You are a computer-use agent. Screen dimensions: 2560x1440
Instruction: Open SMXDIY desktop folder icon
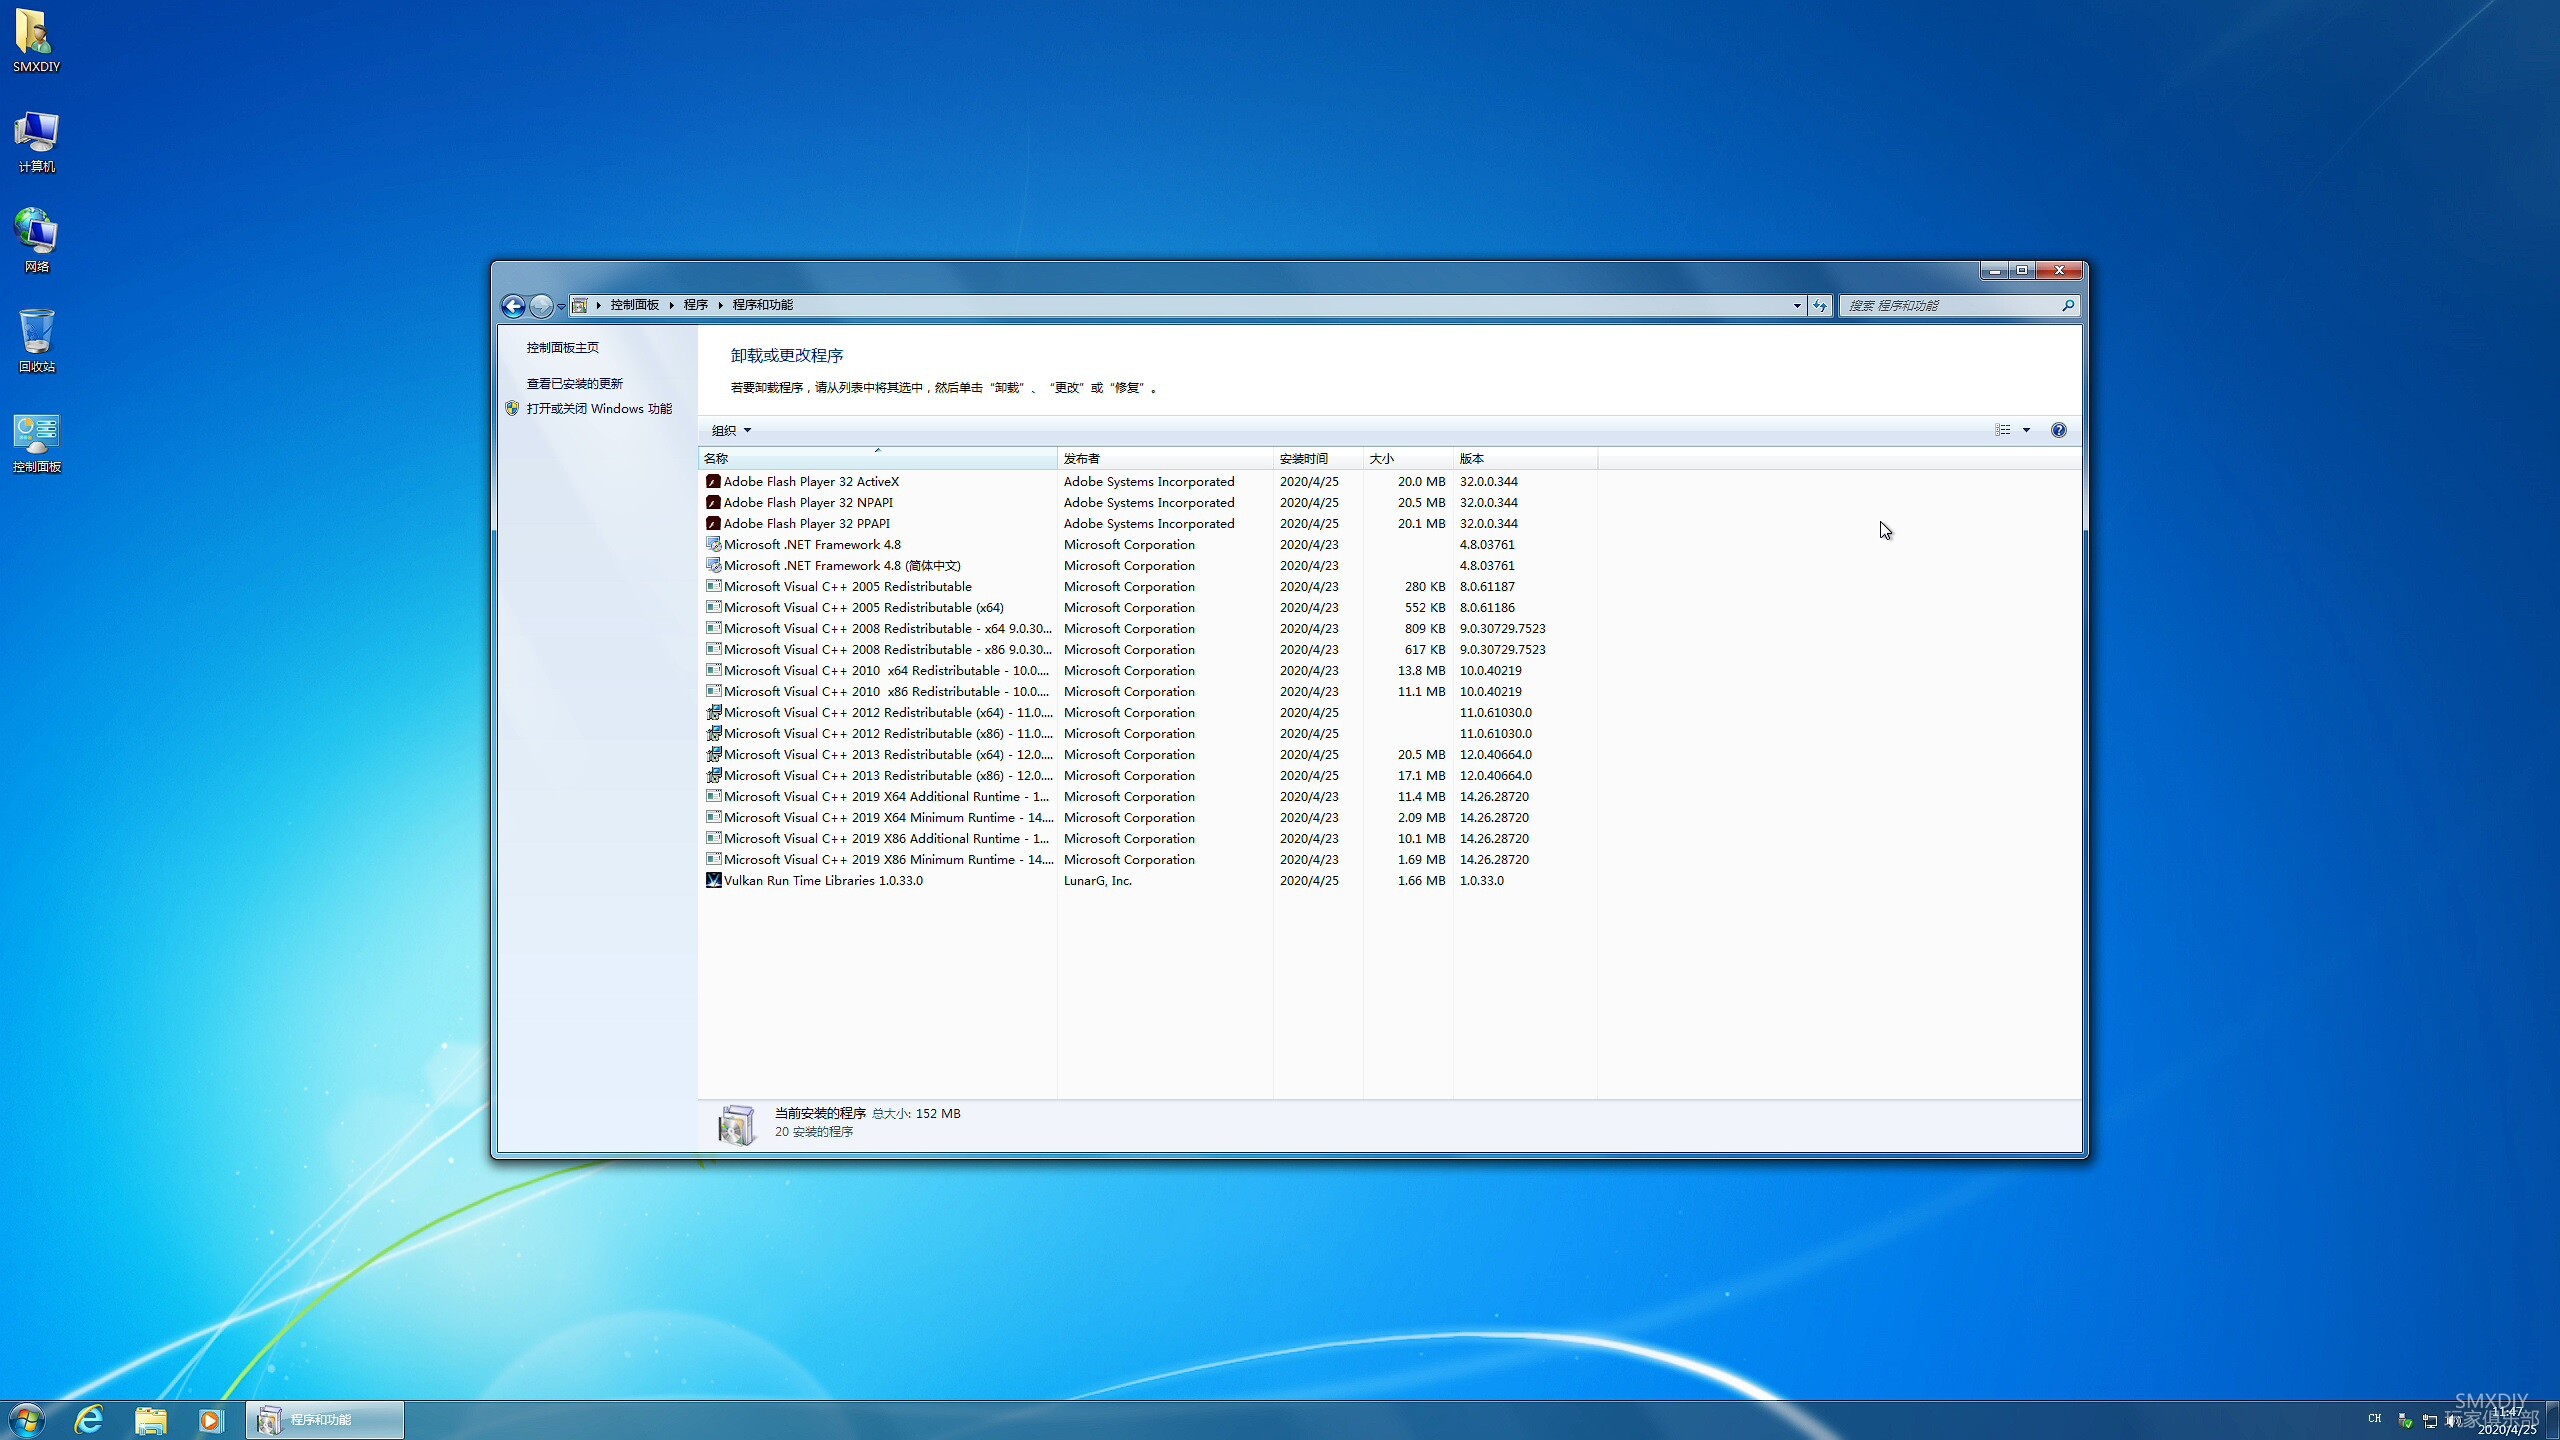click(x=36, y=41)
